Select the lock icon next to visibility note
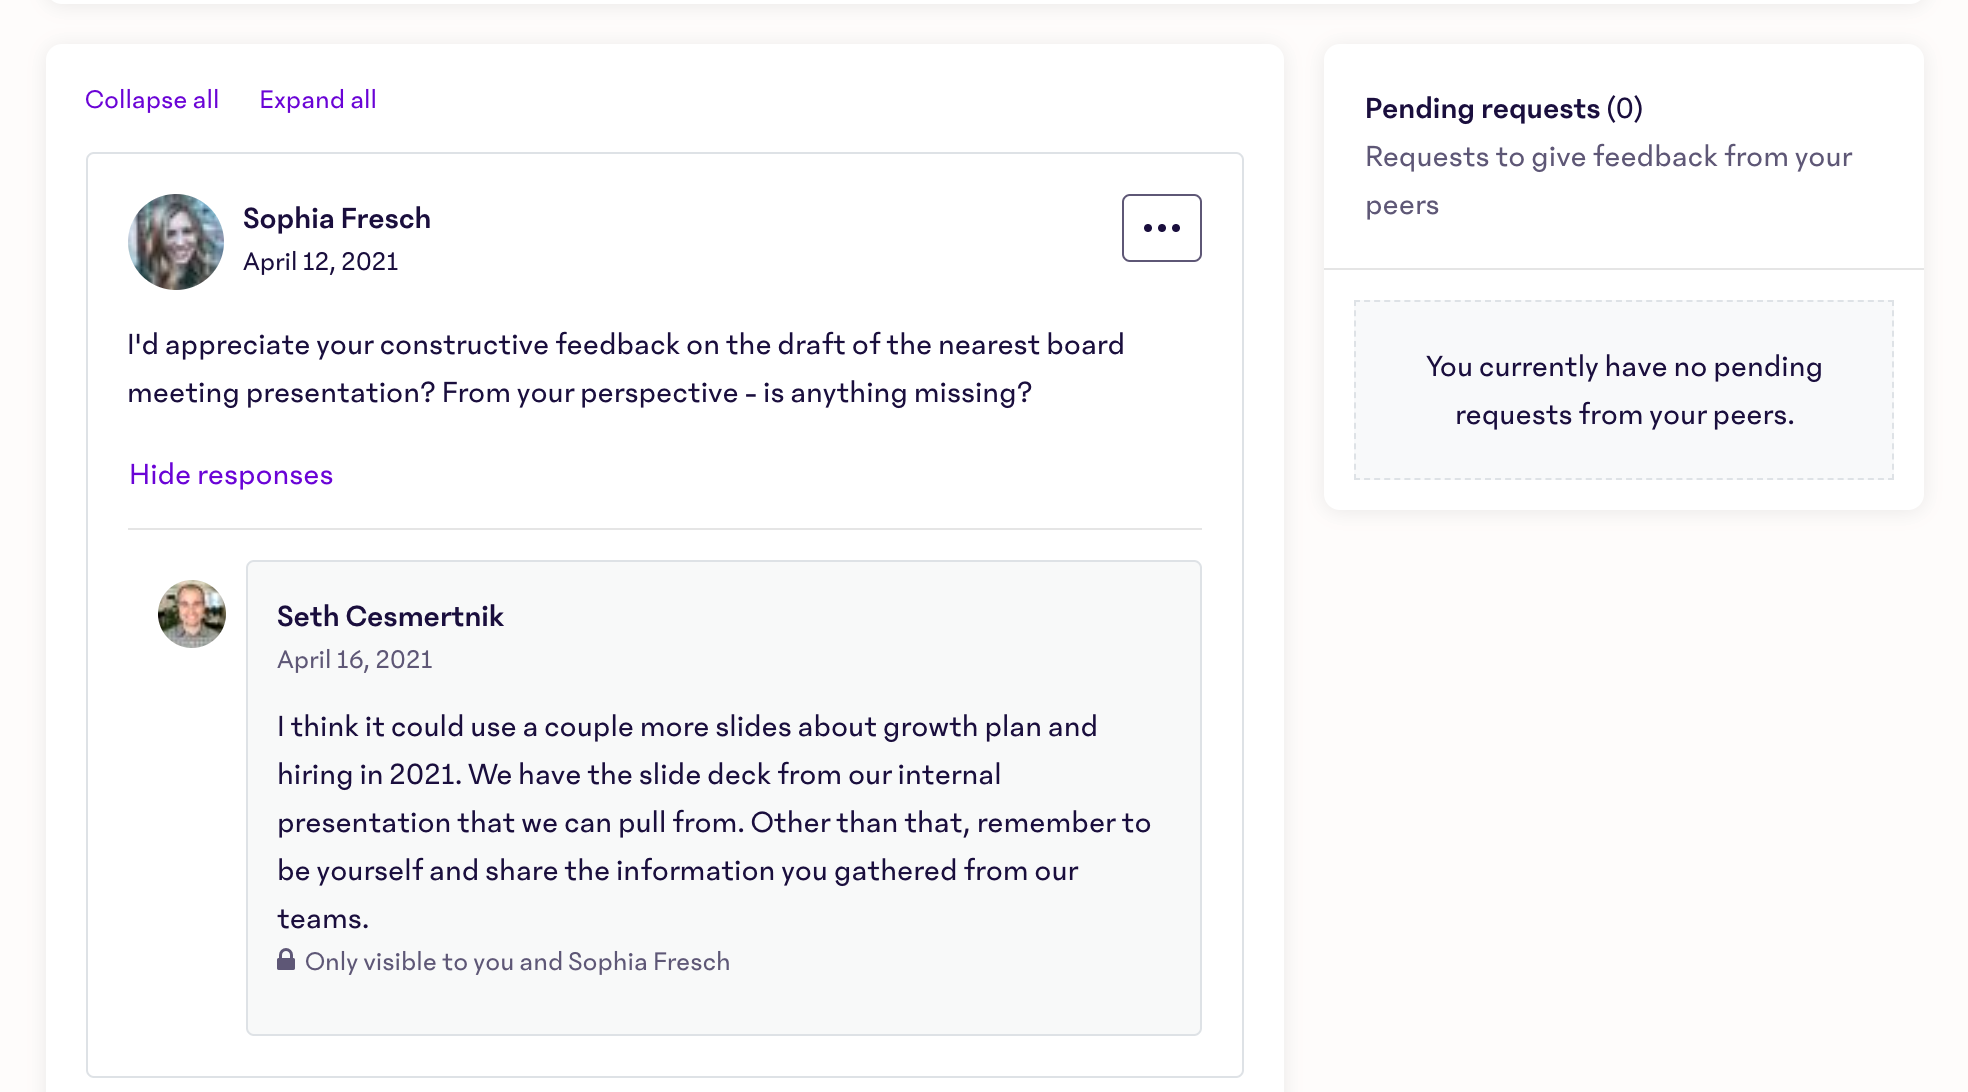 click(x=286, y=960)
